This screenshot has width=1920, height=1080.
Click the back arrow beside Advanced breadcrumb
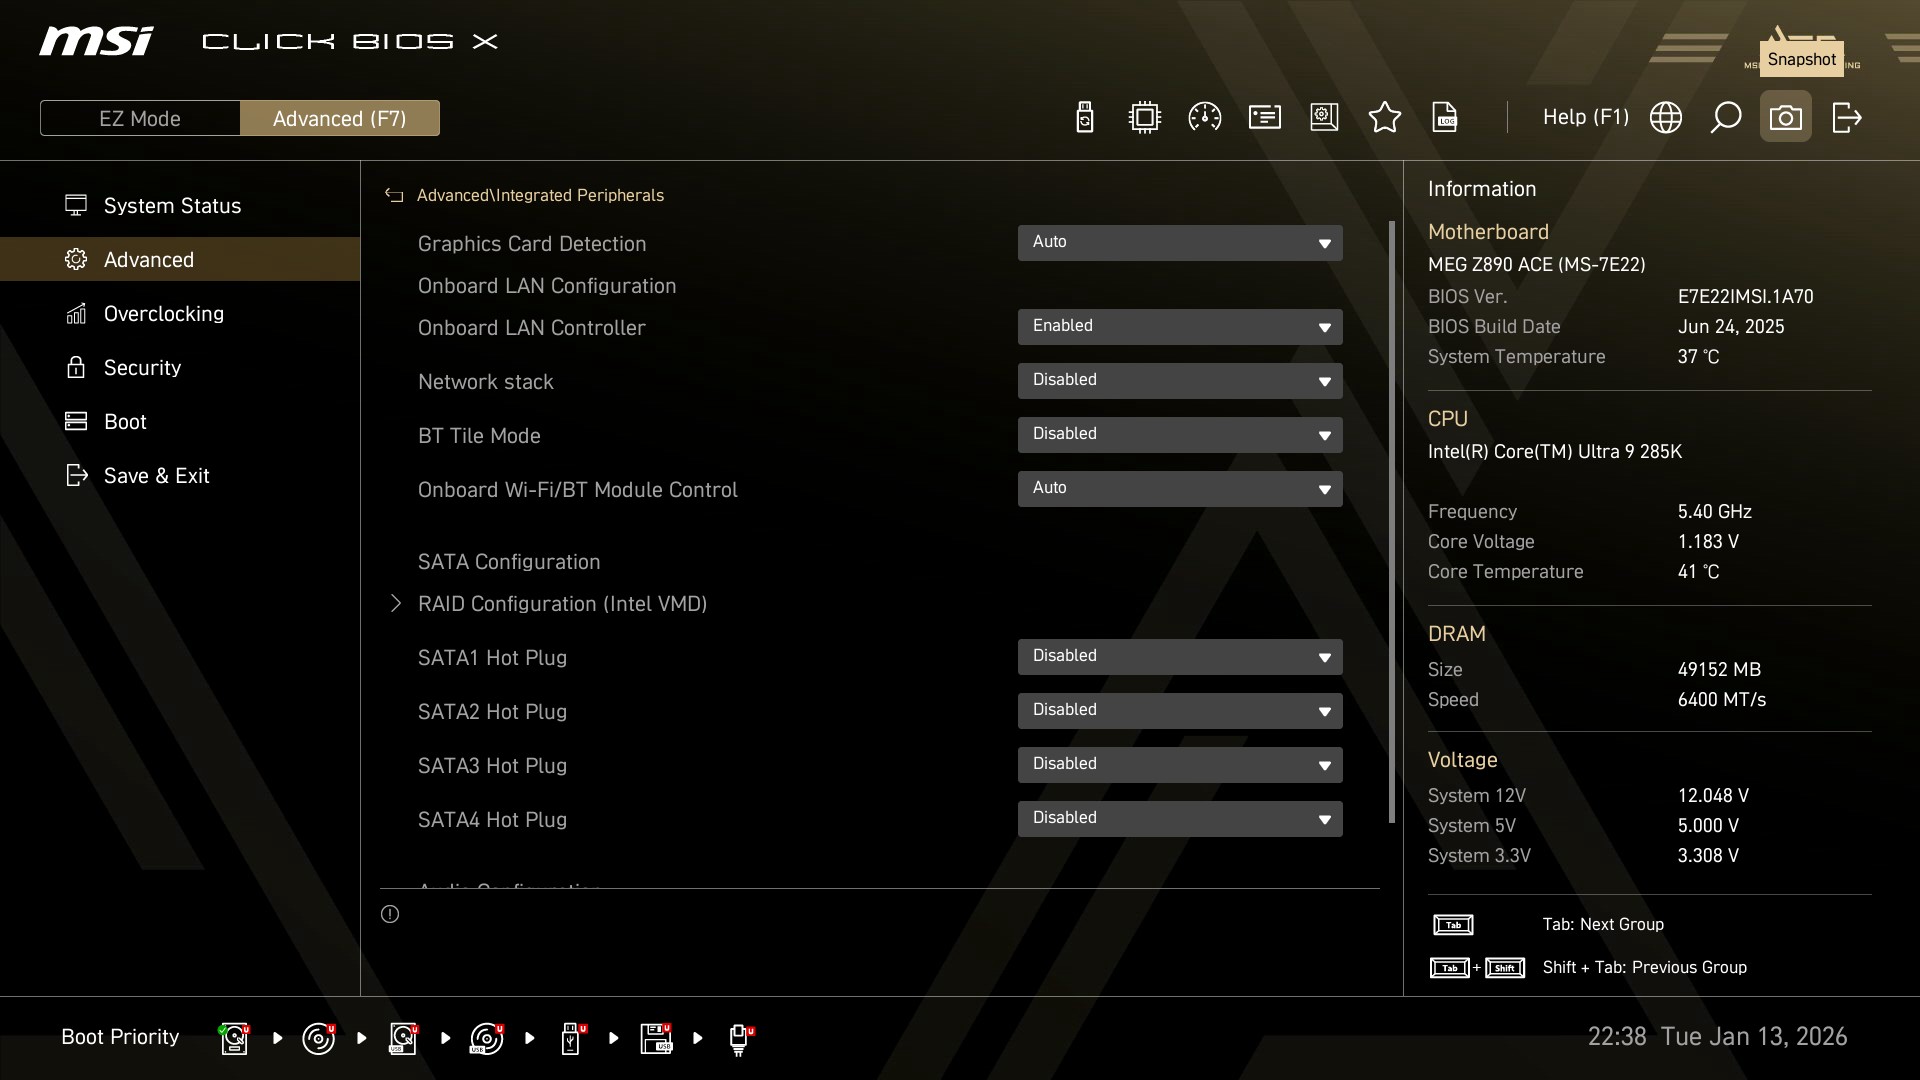coord(394,196)
